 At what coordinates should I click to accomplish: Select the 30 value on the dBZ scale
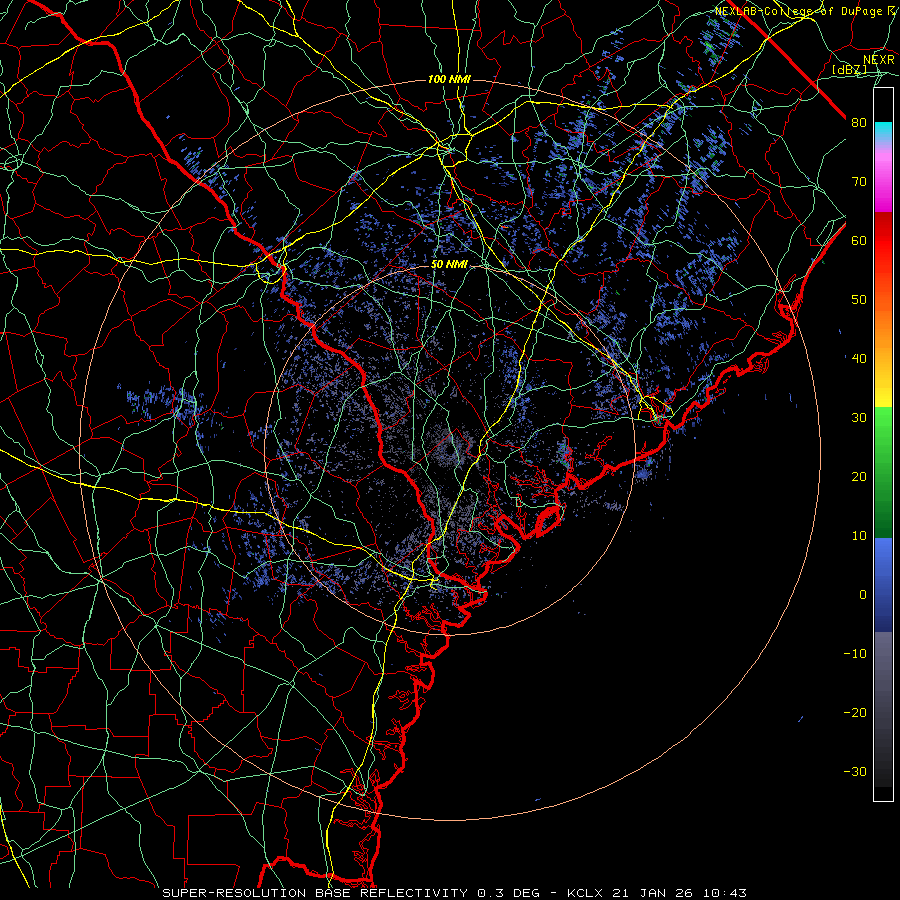pos(859,417)
